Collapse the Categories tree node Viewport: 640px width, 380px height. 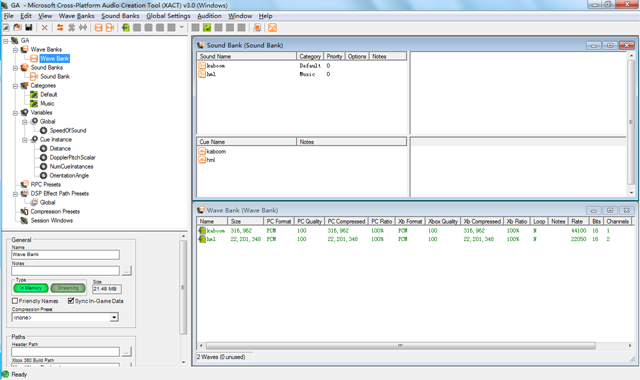pyautogui.click(x=15, y=86)
